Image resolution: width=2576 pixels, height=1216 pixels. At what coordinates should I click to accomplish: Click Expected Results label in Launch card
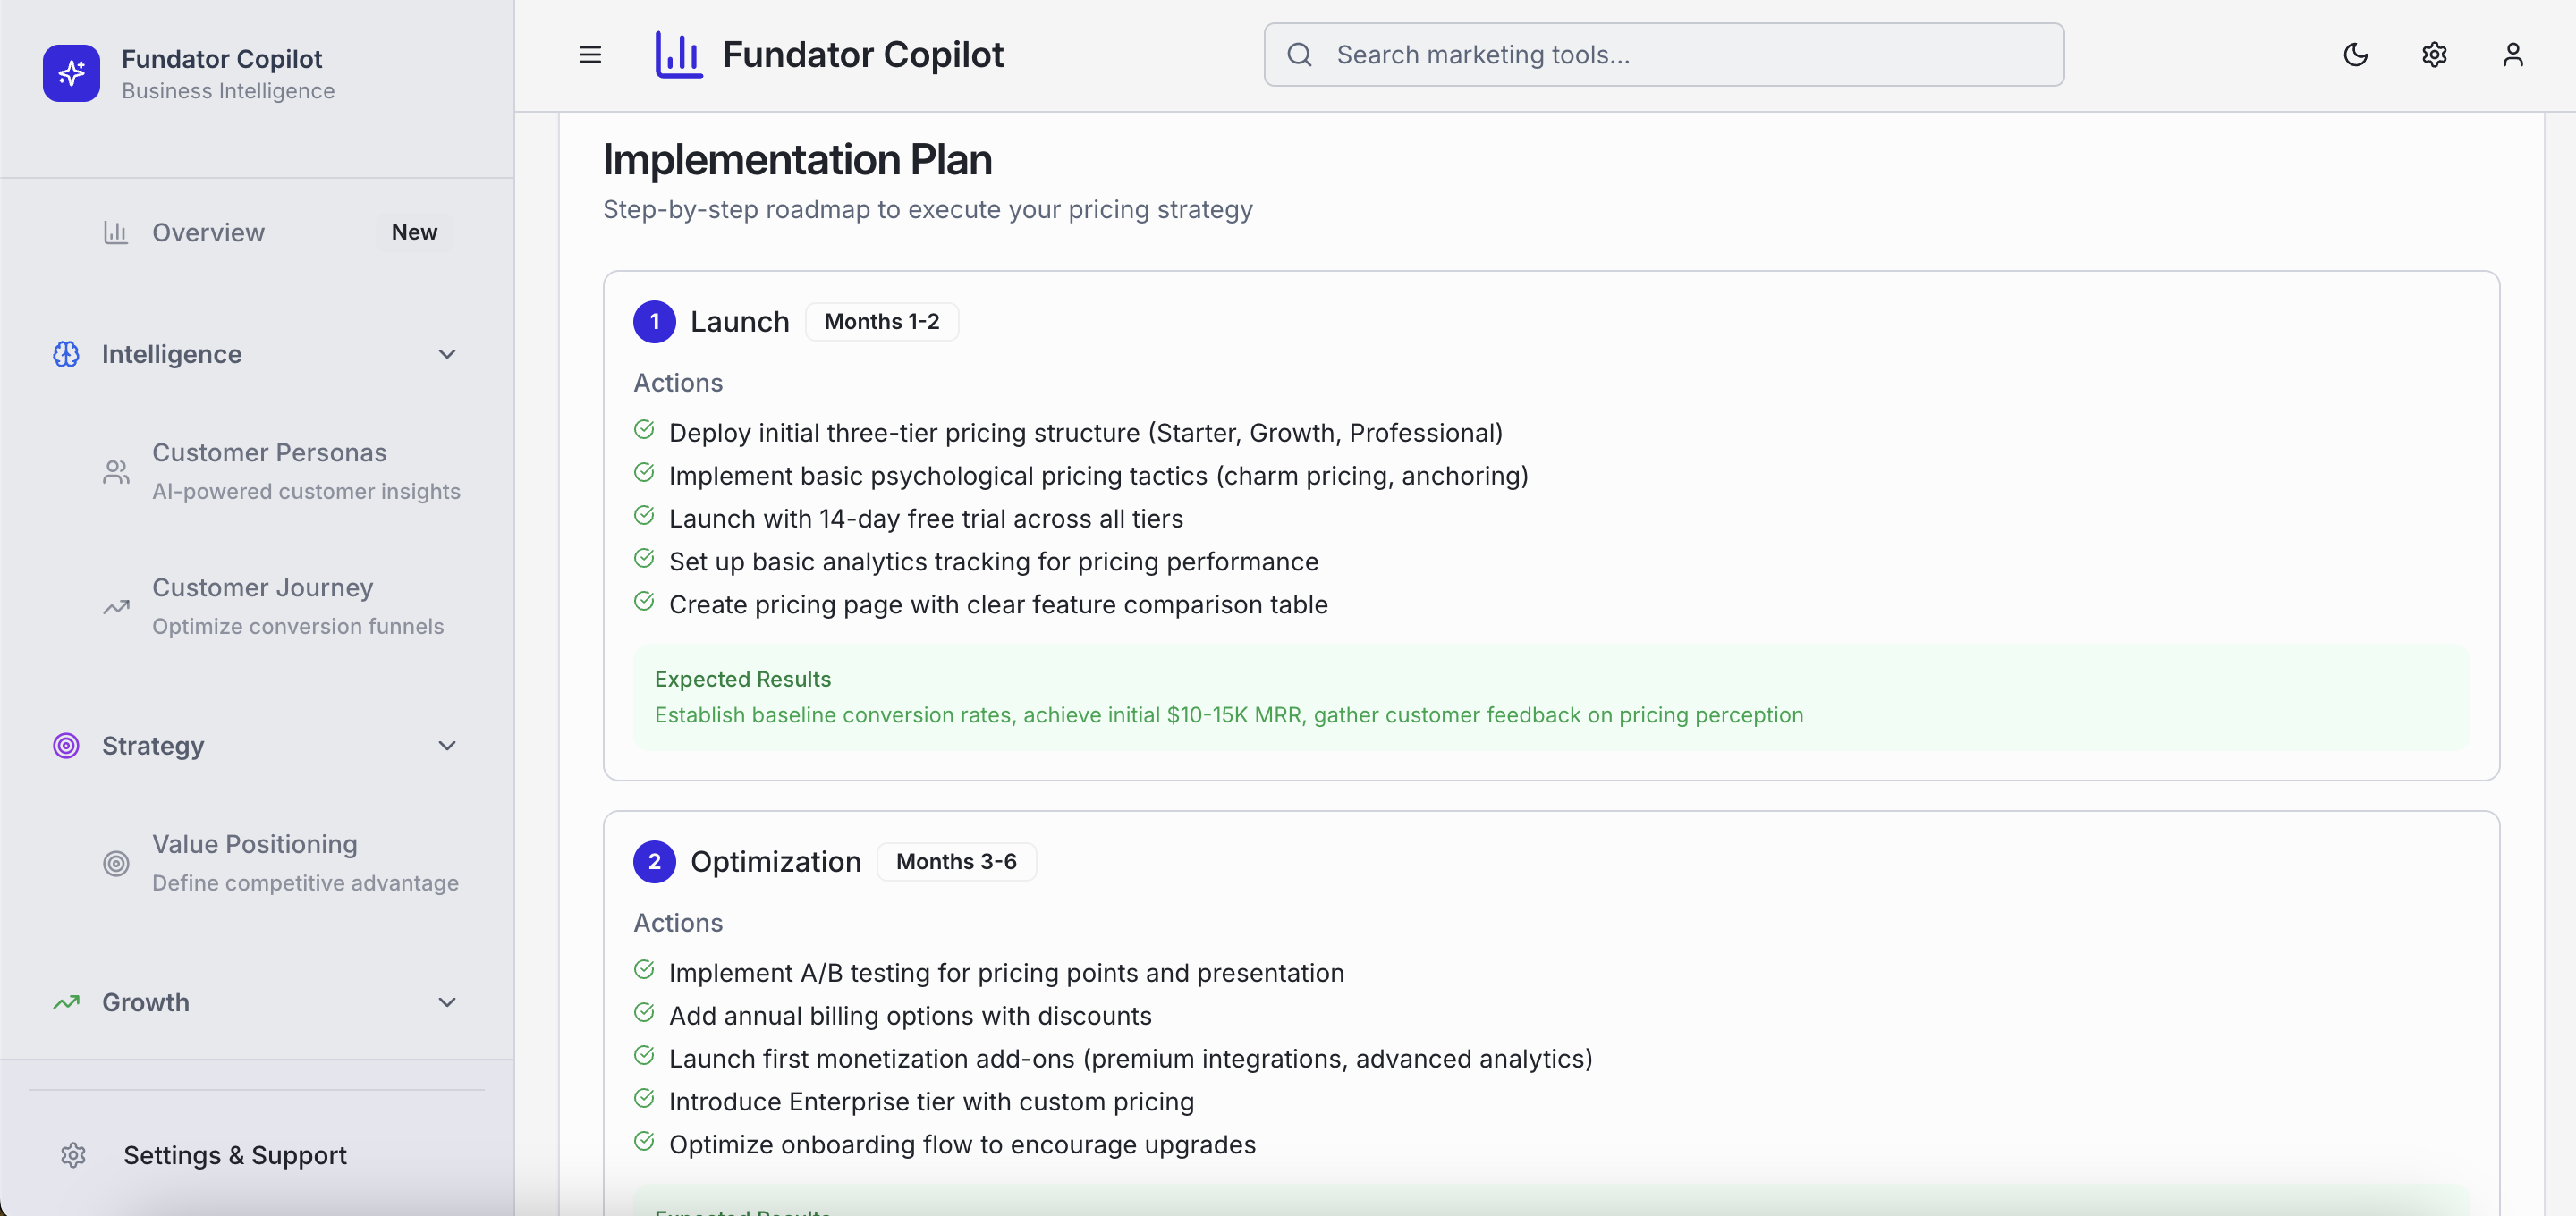point(742,679)
